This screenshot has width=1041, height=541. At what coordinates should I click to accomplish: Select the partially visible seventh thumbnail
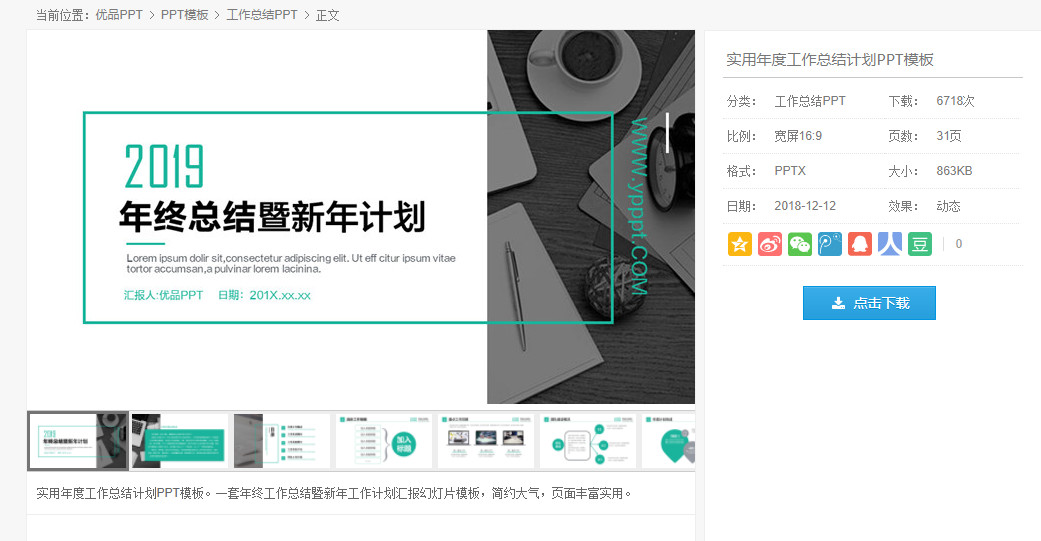pos(668,441)
